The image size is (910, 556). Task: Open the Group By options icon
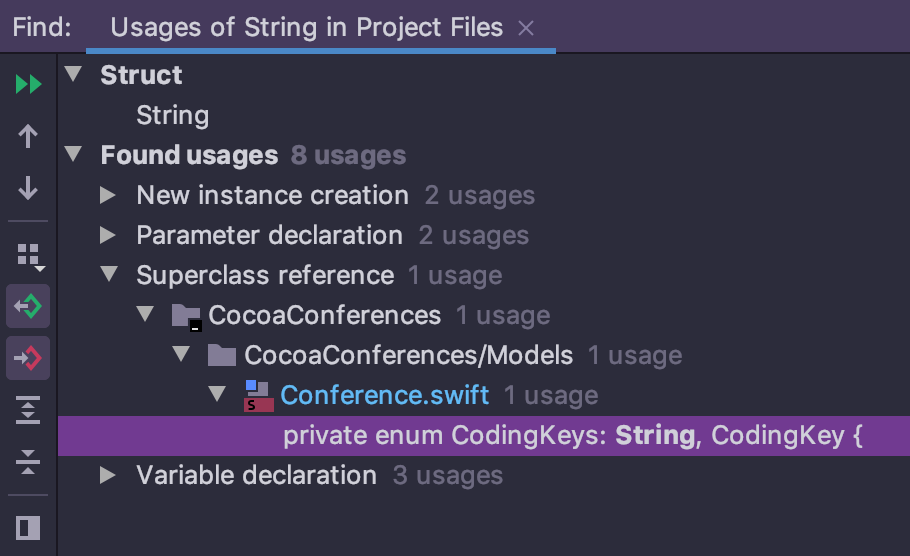tap(29, 256)
